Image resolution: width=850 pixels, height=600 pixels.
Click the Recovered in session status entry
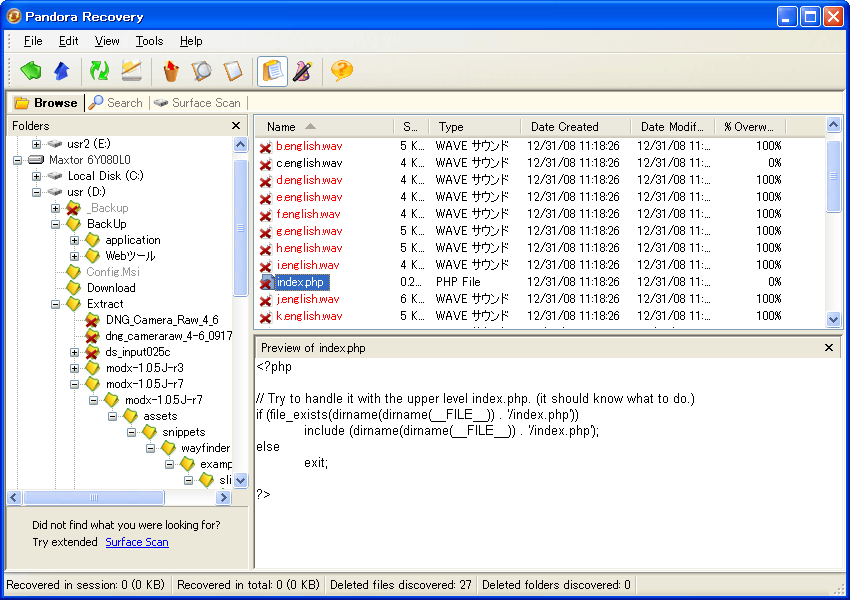click(x=85, y=585)
